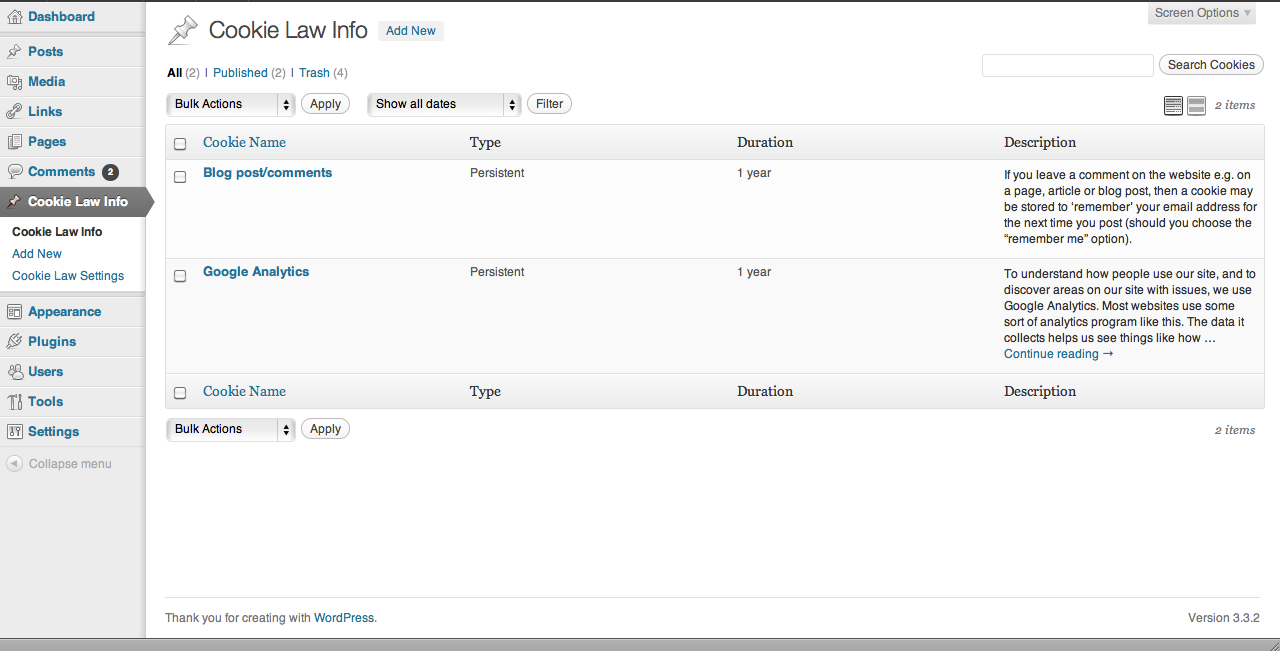This screenshot has height=651, width=1280.
Task: Click the Plugins plug icon
Action: pyautogui.click(x=14, y=342)
